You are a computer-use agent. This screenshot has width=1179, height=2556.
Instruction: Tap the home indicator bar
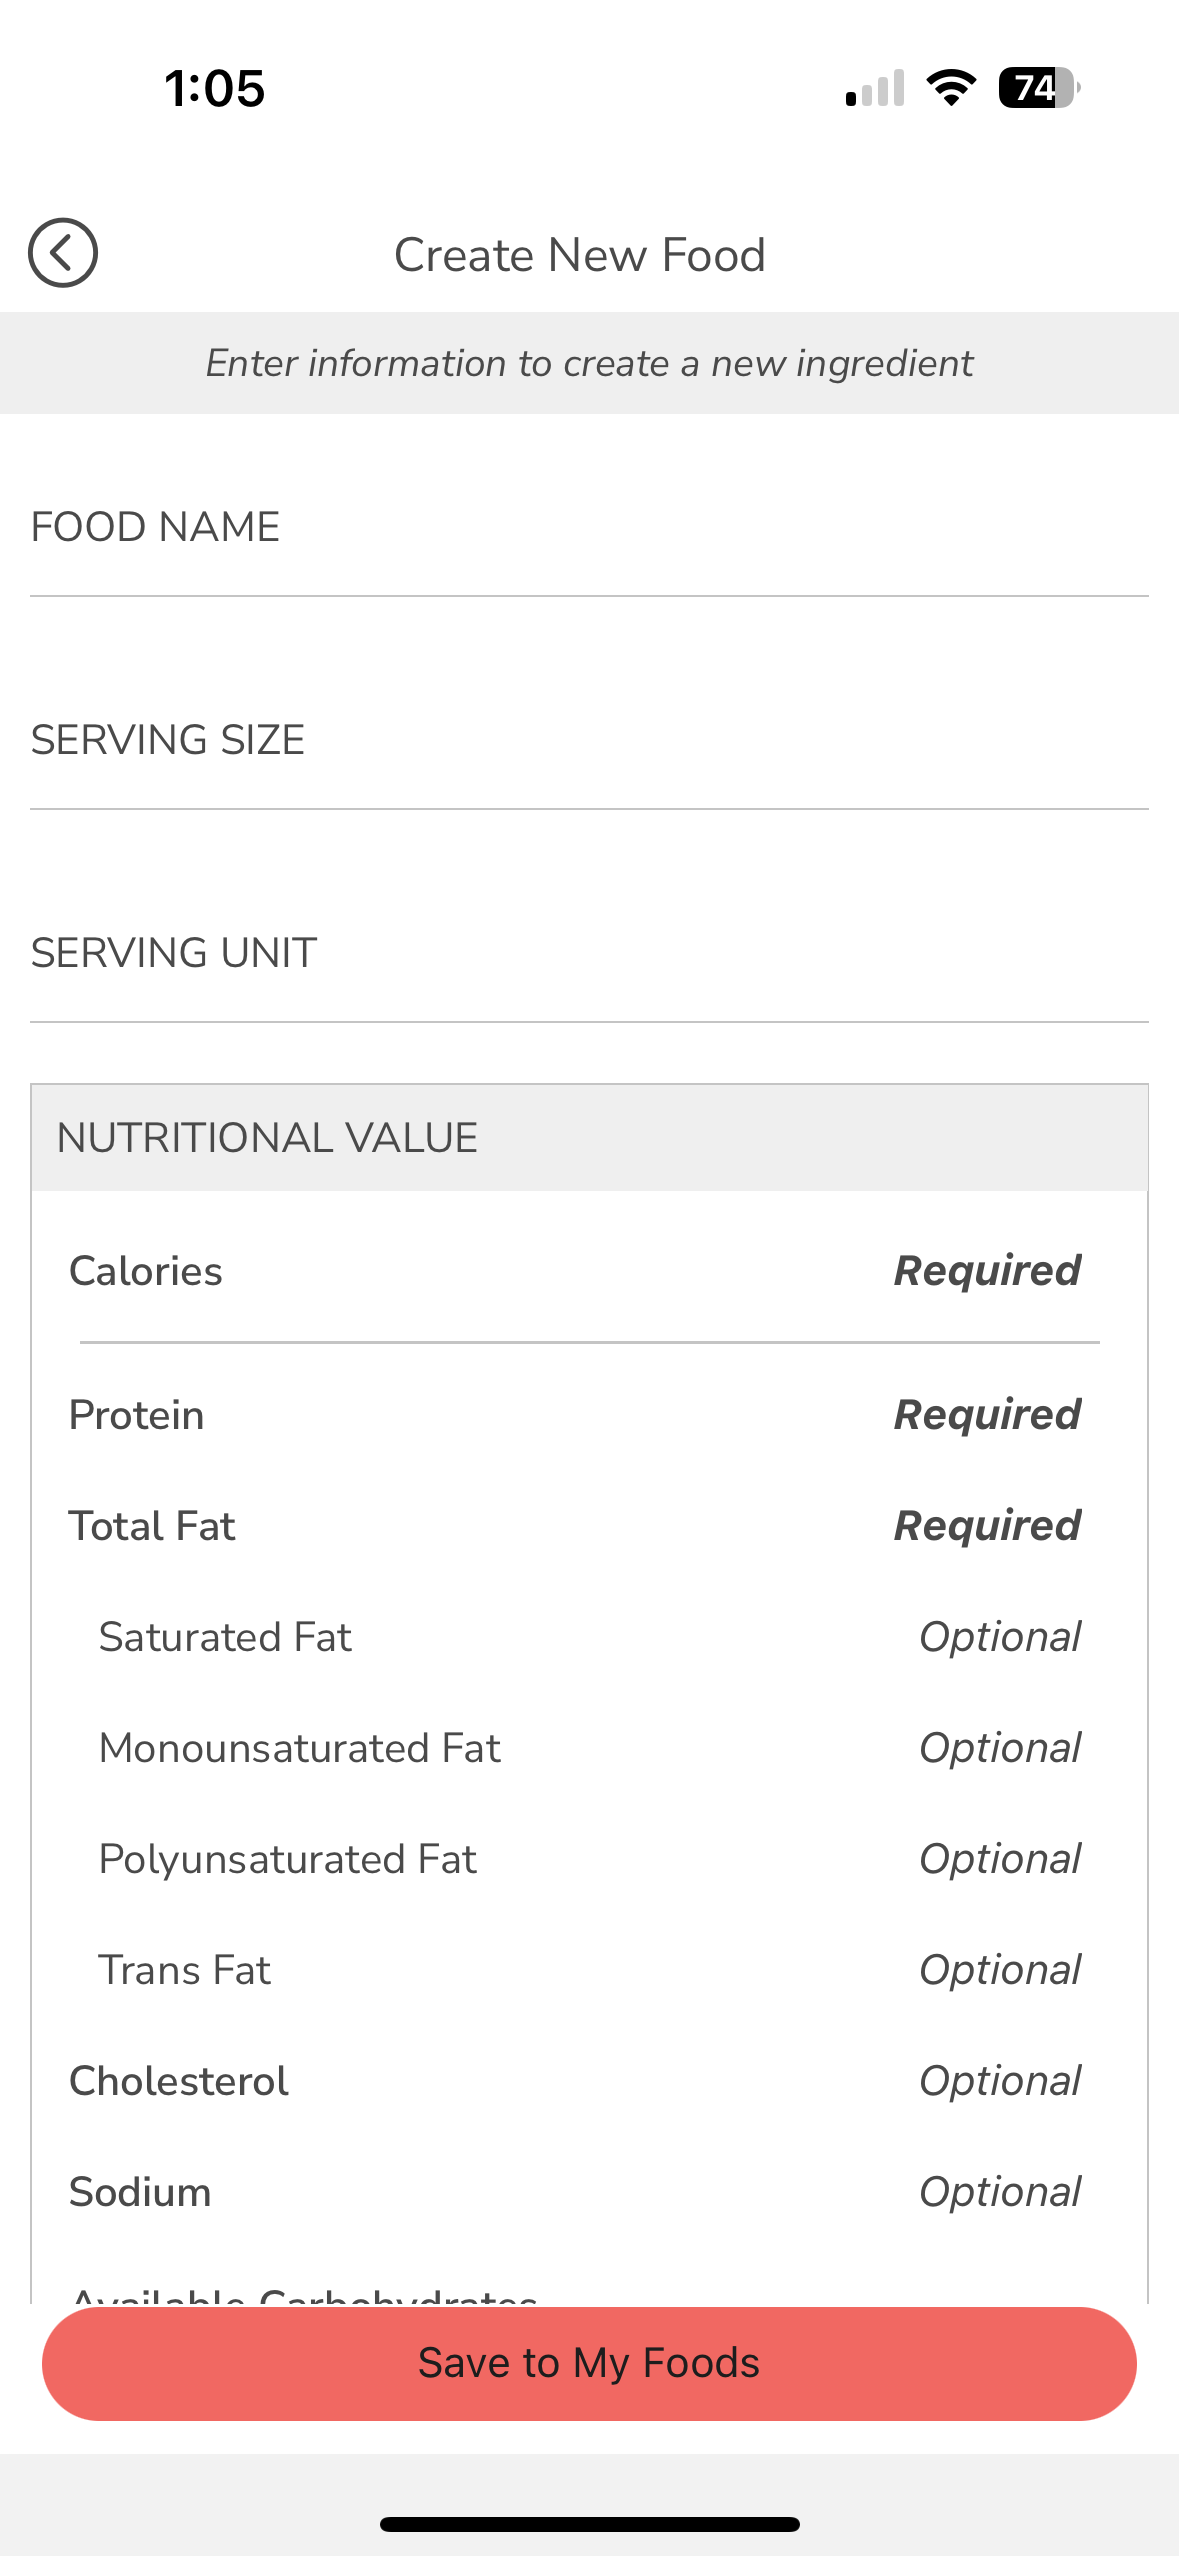pos(589,2524)
